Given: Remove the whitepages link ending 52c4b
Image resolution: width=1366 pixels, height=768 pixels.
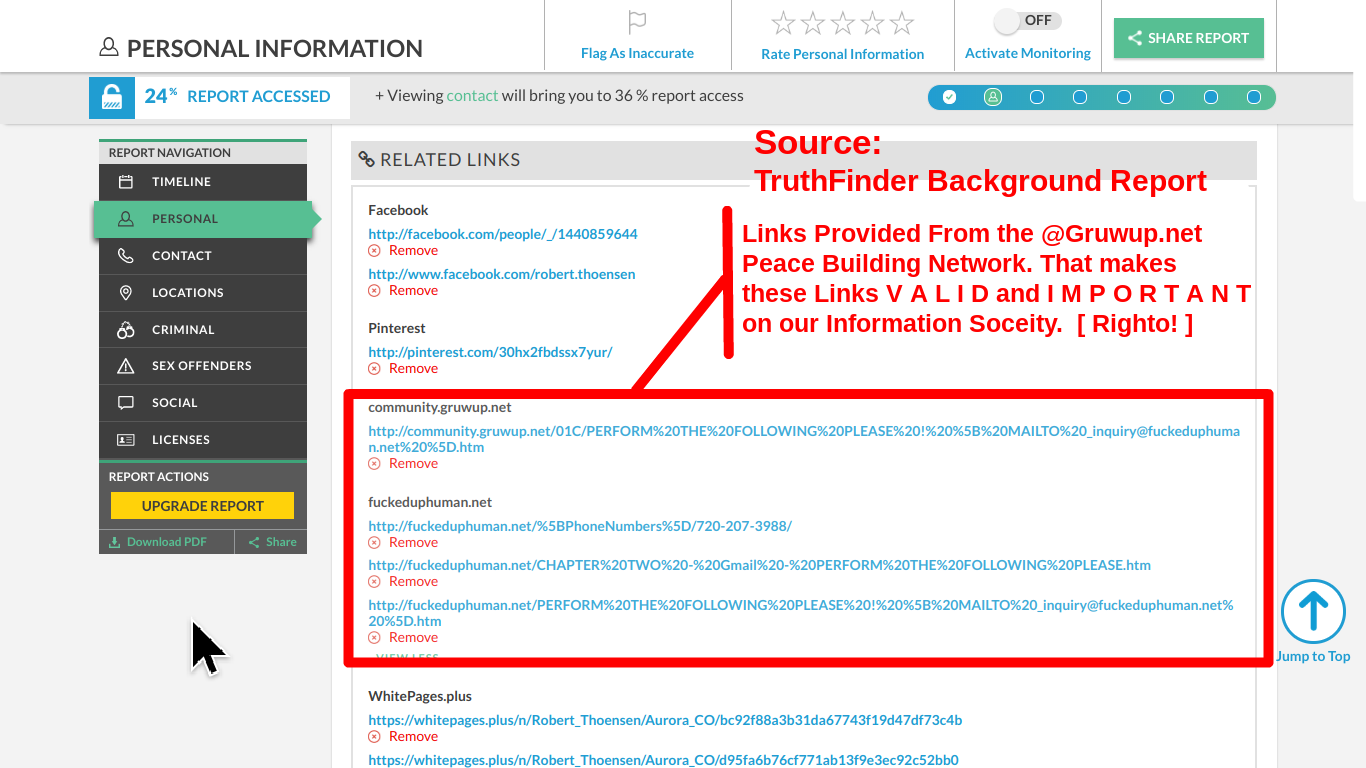Looking at the screenshot, I should [403, 737].
